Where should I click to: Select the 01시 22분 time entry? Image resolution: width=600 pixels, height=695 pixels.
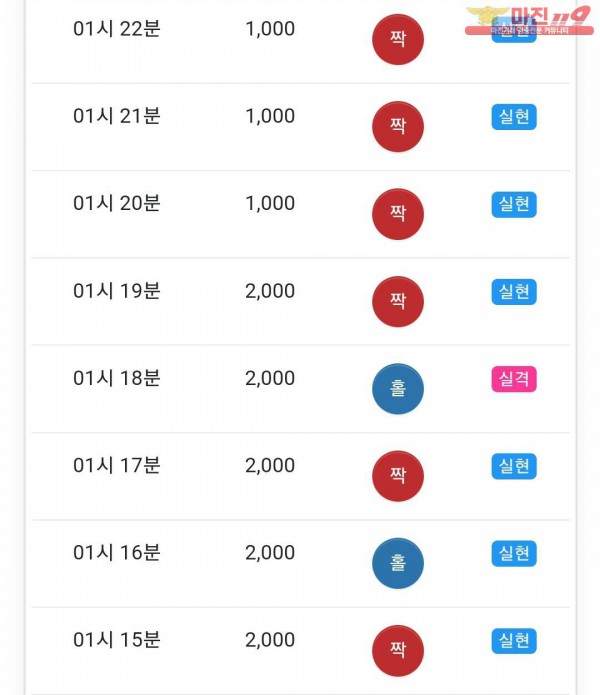click(117, 29)
